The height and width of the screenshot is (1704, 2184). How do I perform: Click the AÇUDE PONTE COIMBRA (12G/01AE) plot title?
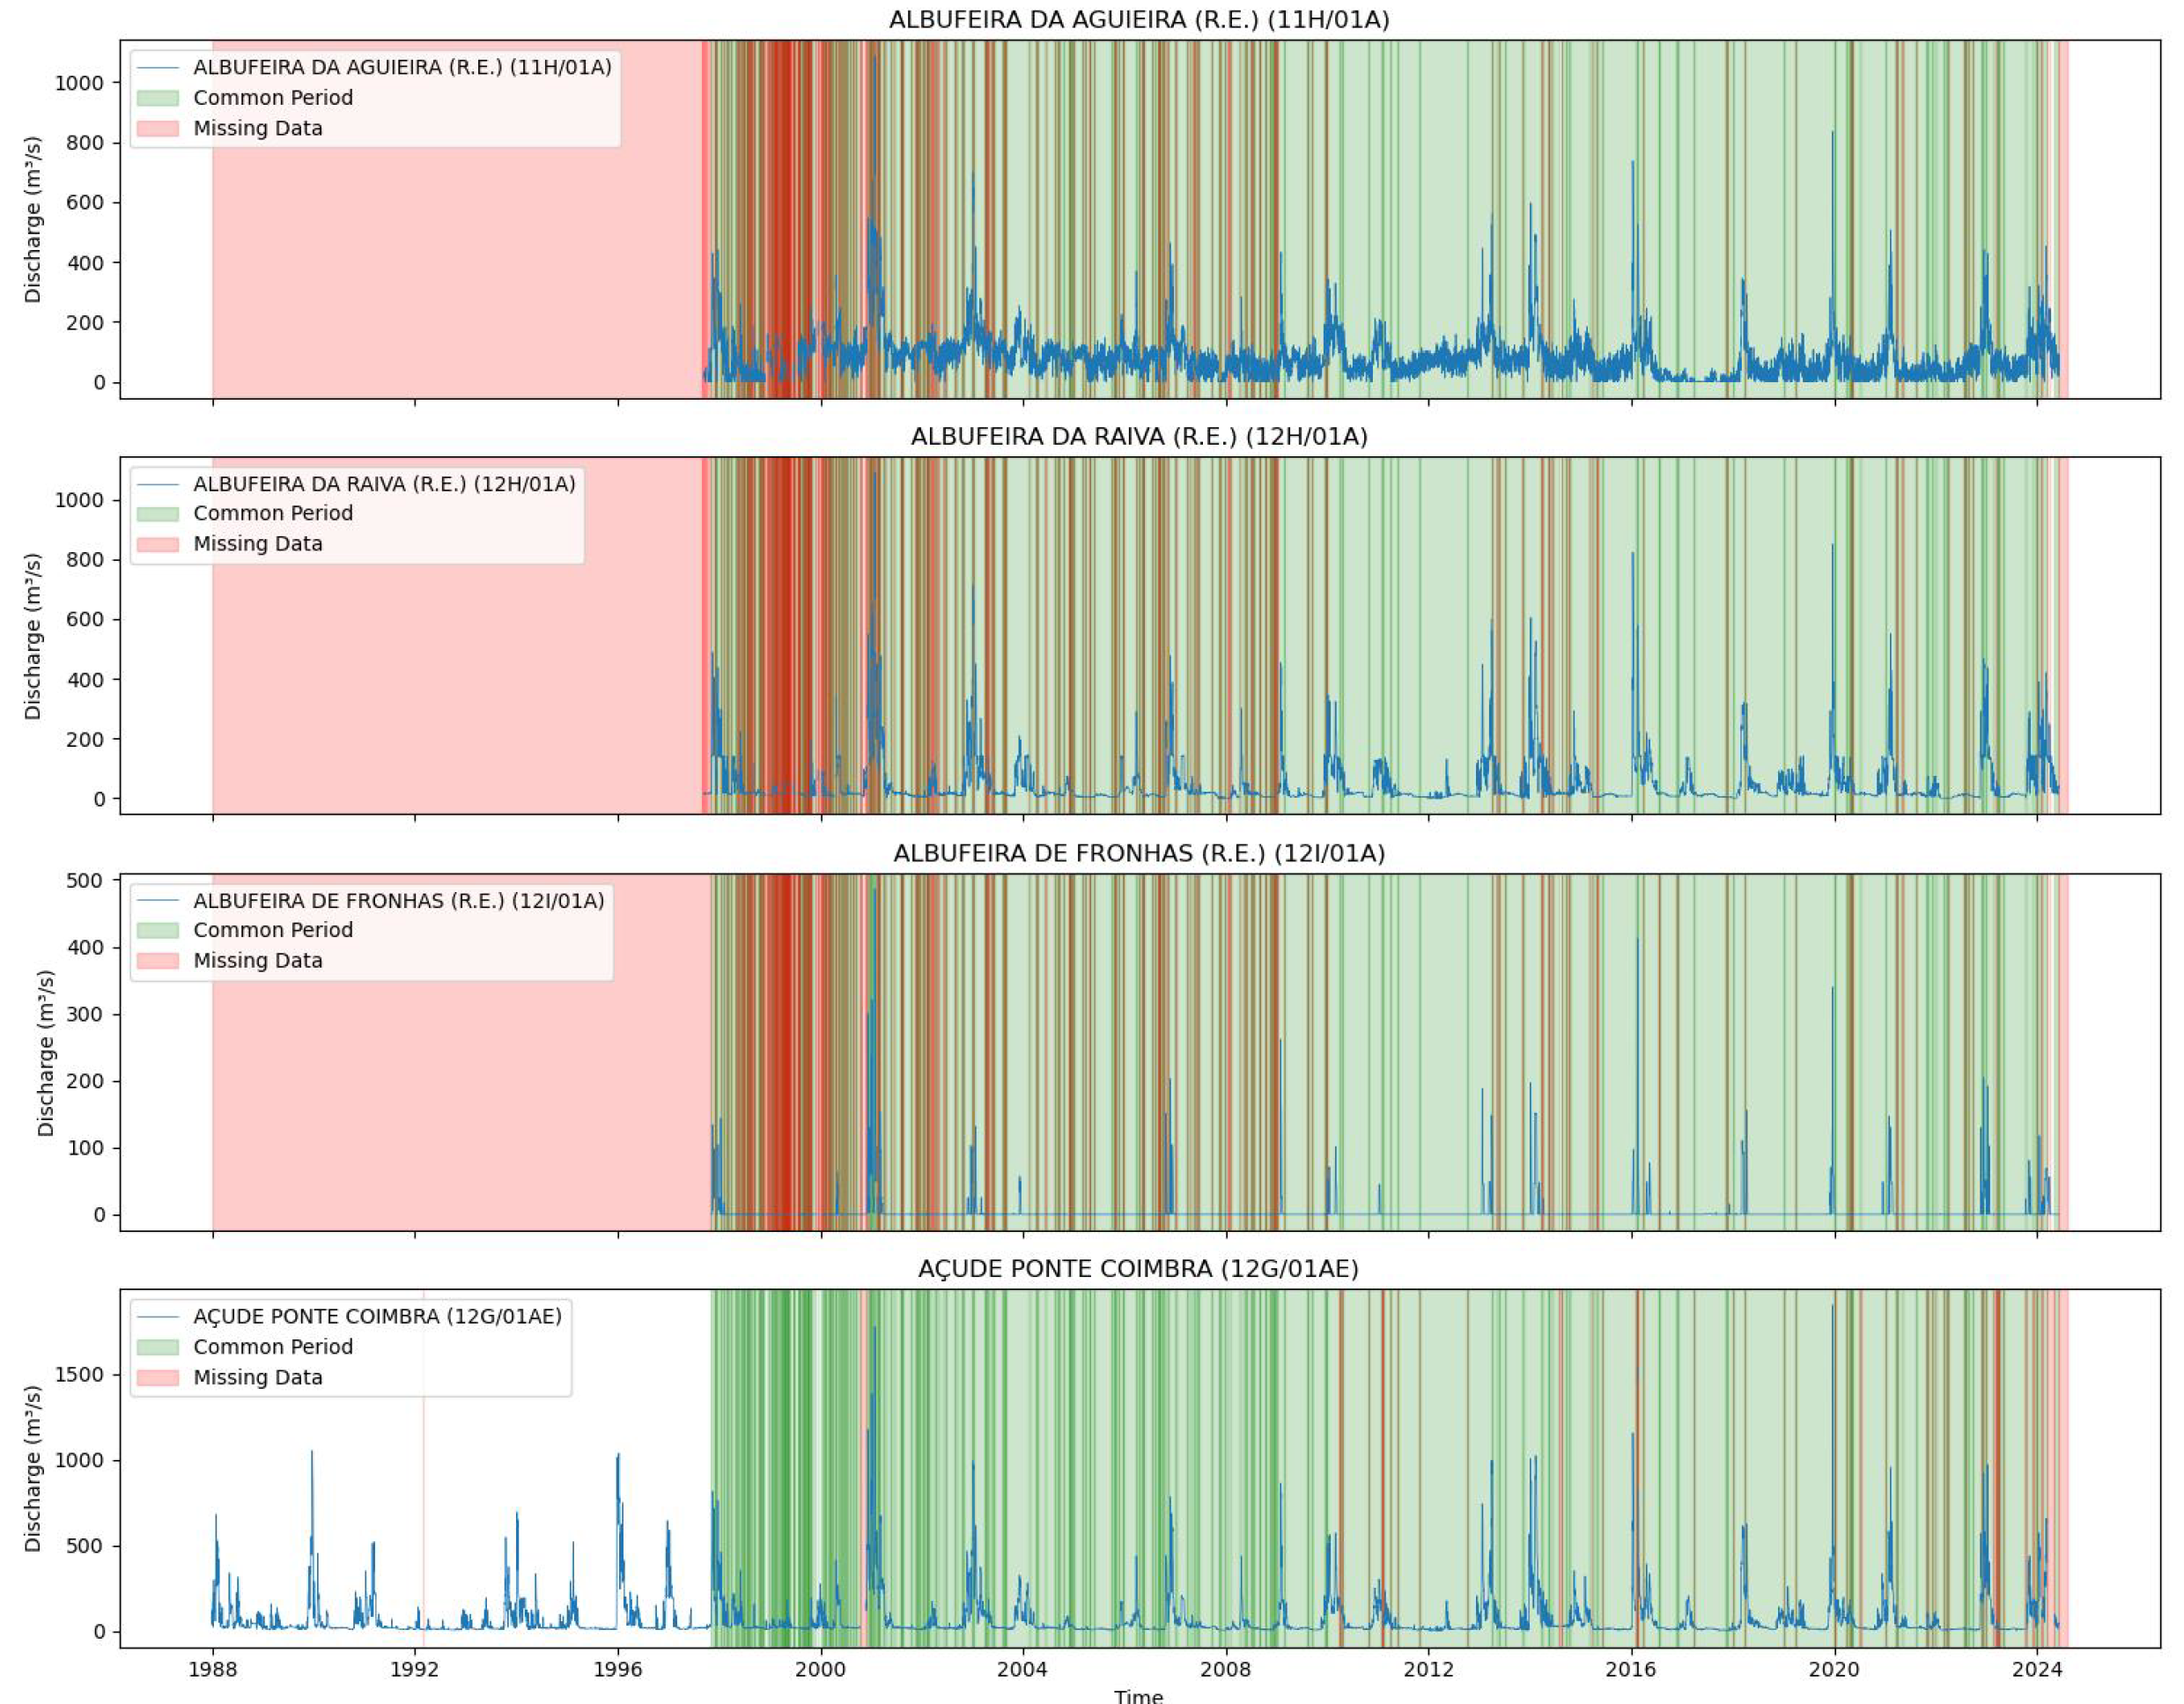(1139, 1269)
